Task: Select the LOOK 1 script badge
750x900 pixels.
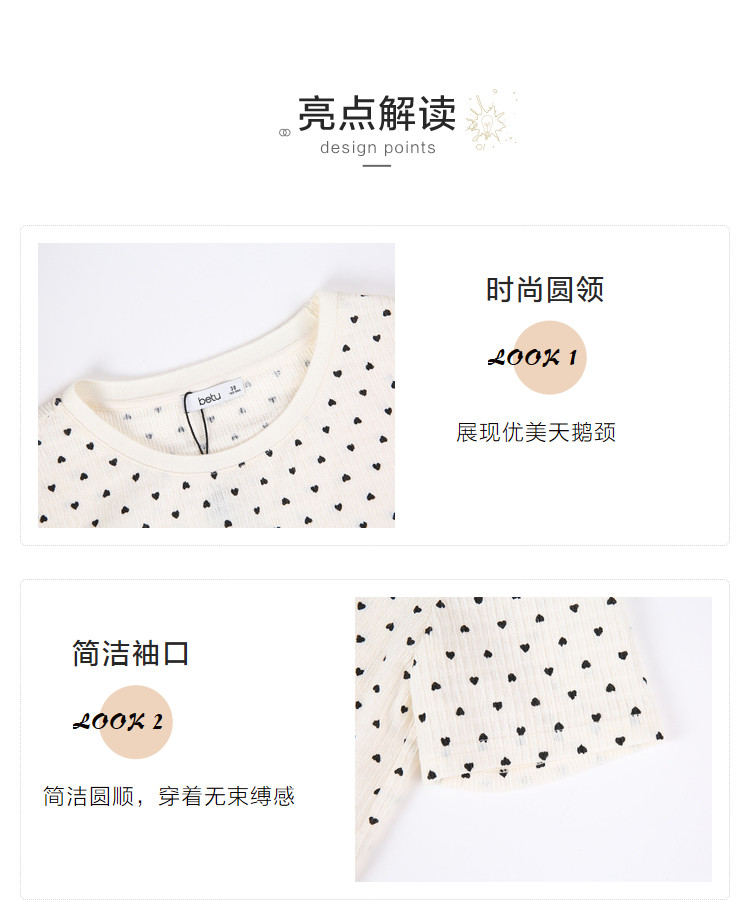Action: [x=536, y=358]
